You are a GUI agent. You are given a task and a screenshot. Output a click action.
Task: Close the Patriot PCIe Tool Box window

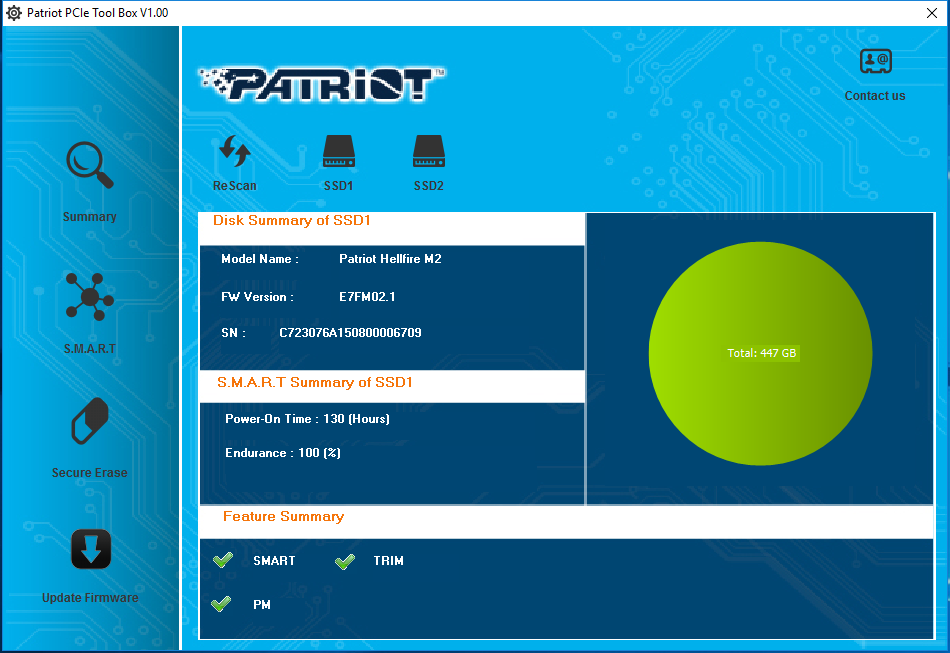[x=931, y=12]
